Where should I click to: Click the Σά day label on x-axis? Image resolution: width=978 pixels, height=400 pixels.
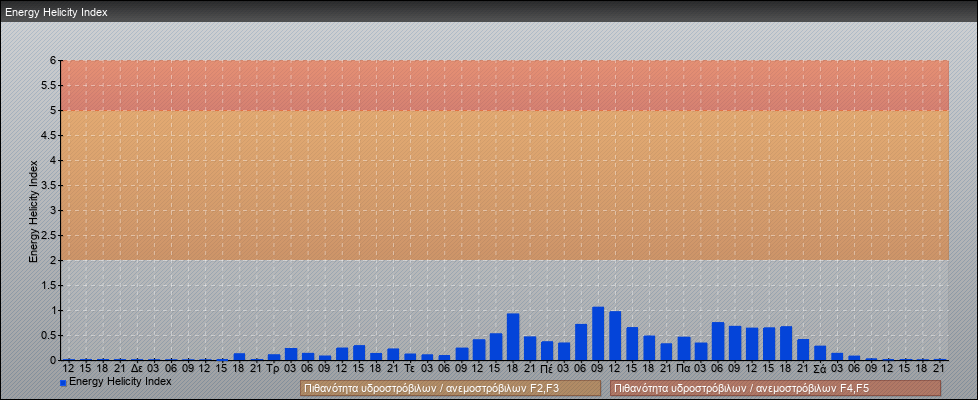(820, 368)
